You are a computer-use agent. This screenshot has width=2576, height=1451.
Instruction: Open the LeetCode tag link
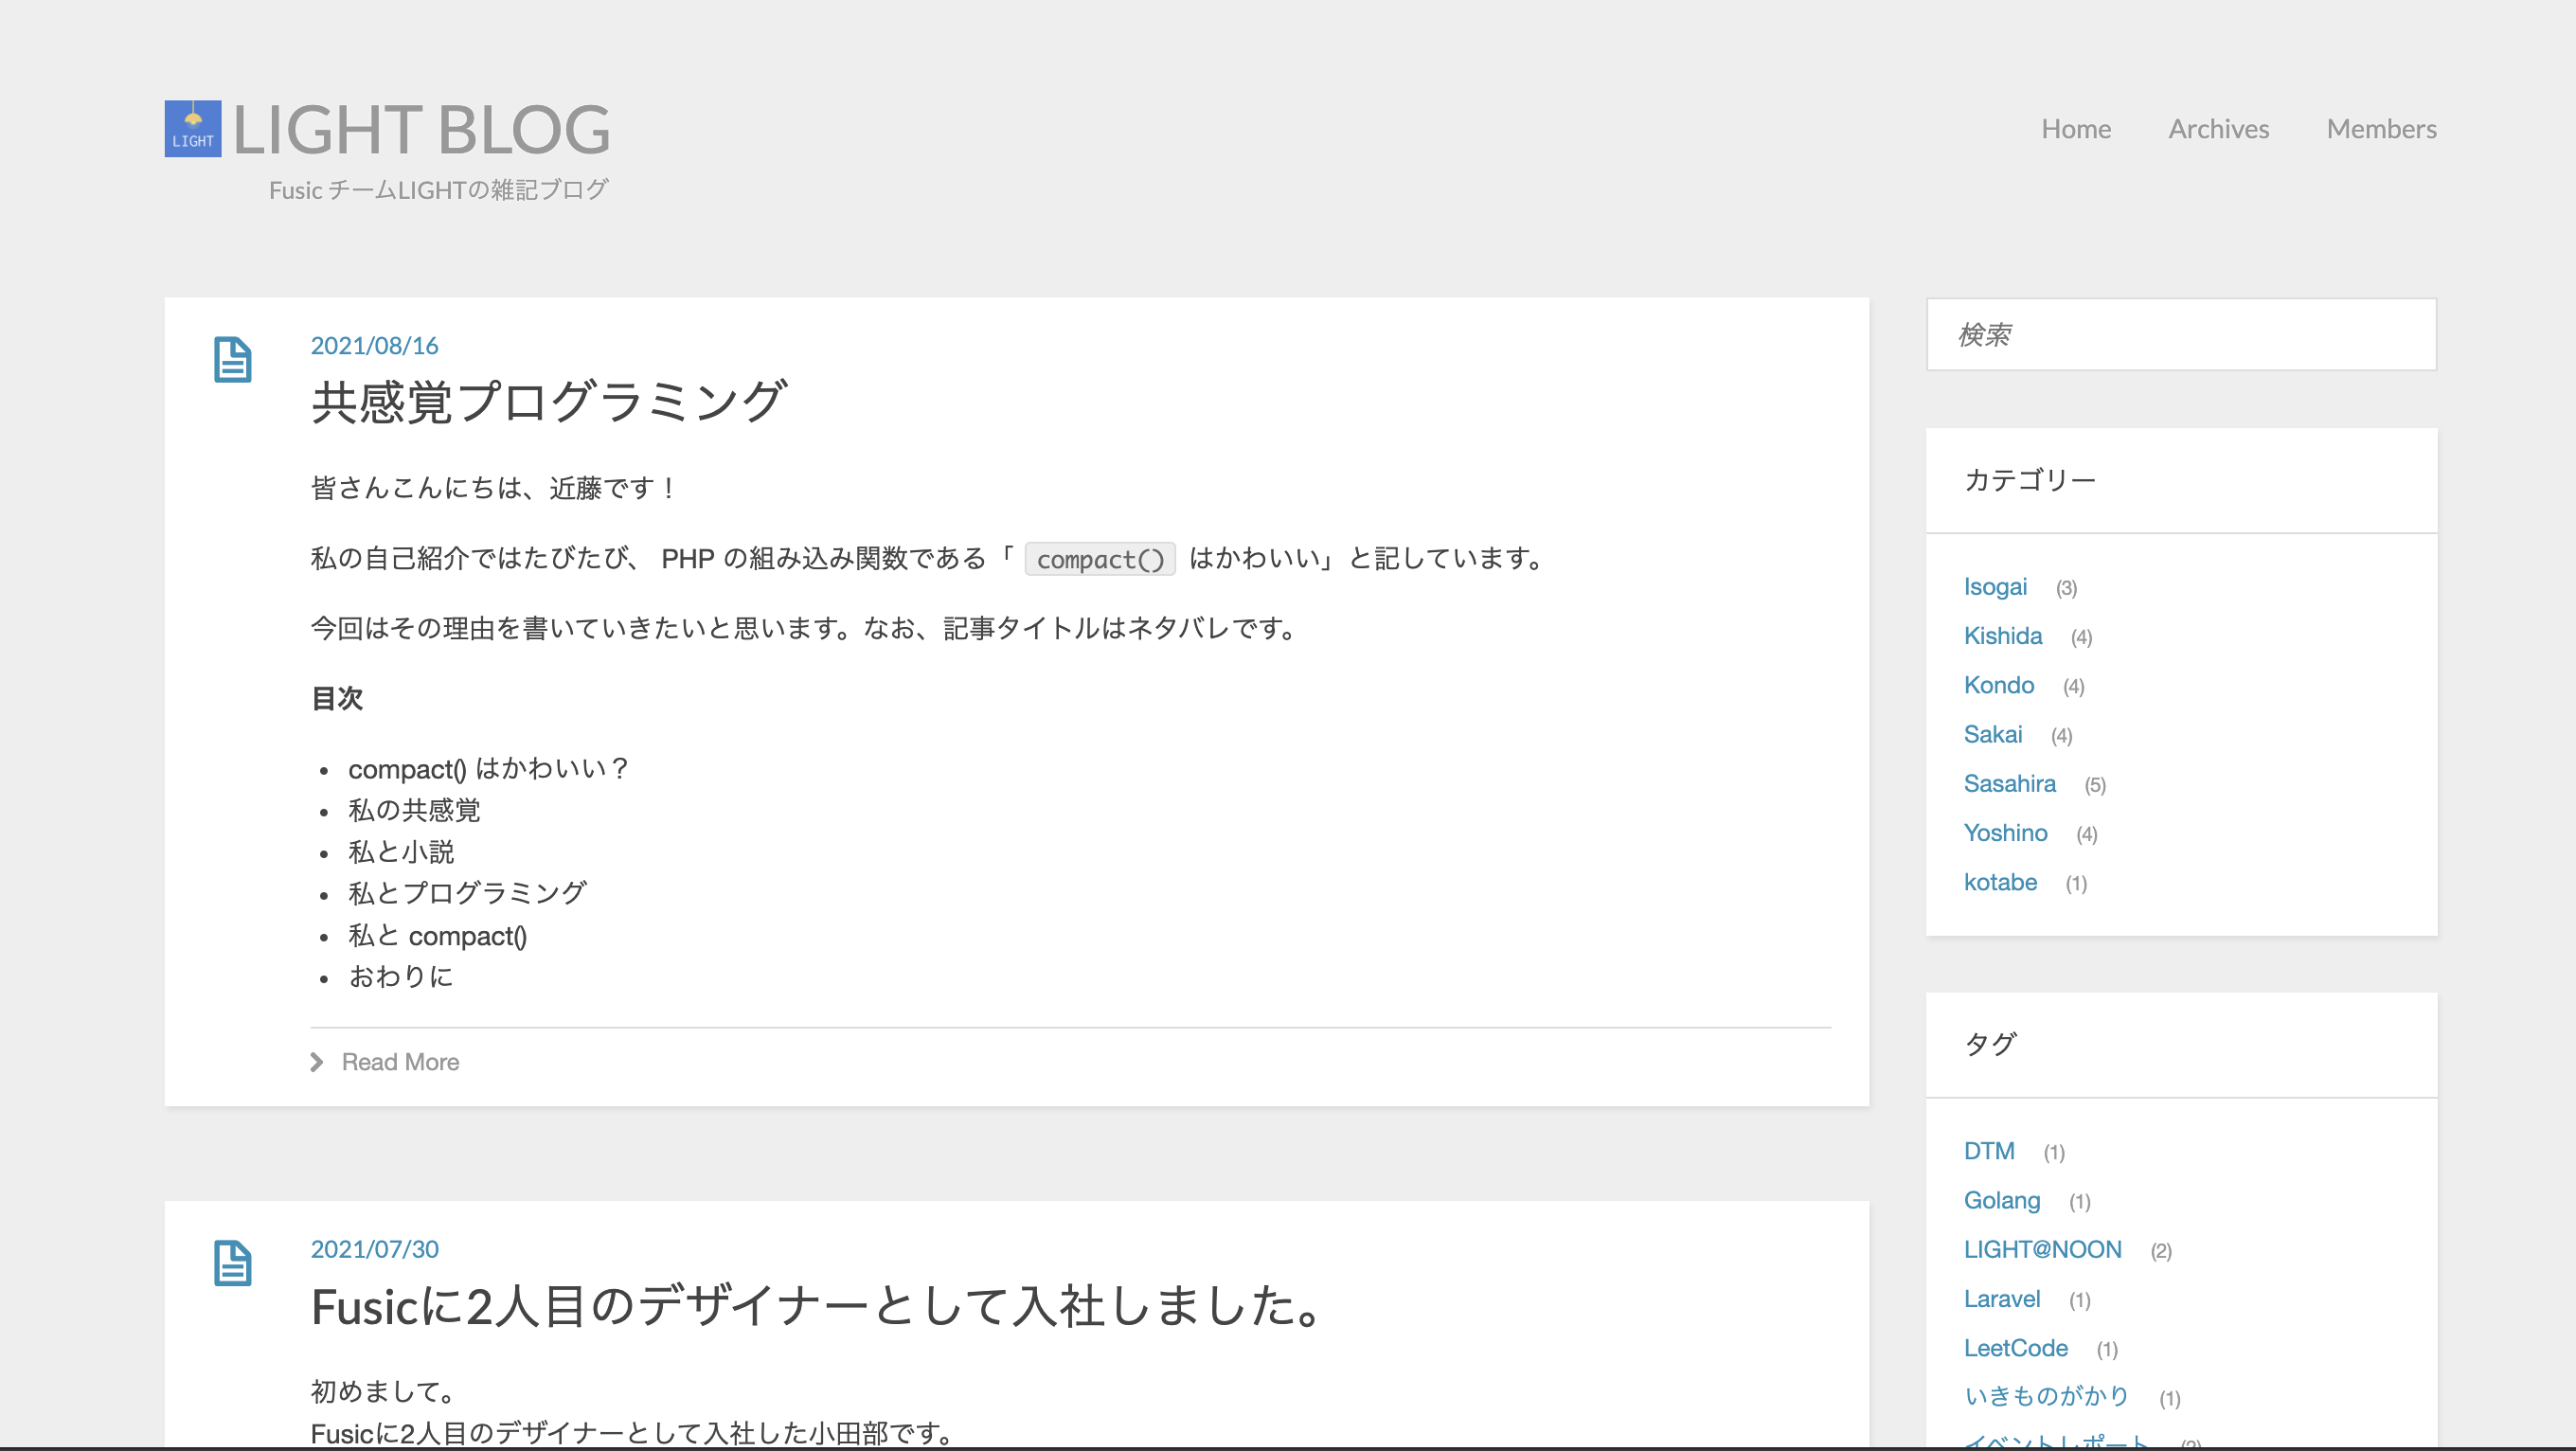point(2014,1348)
